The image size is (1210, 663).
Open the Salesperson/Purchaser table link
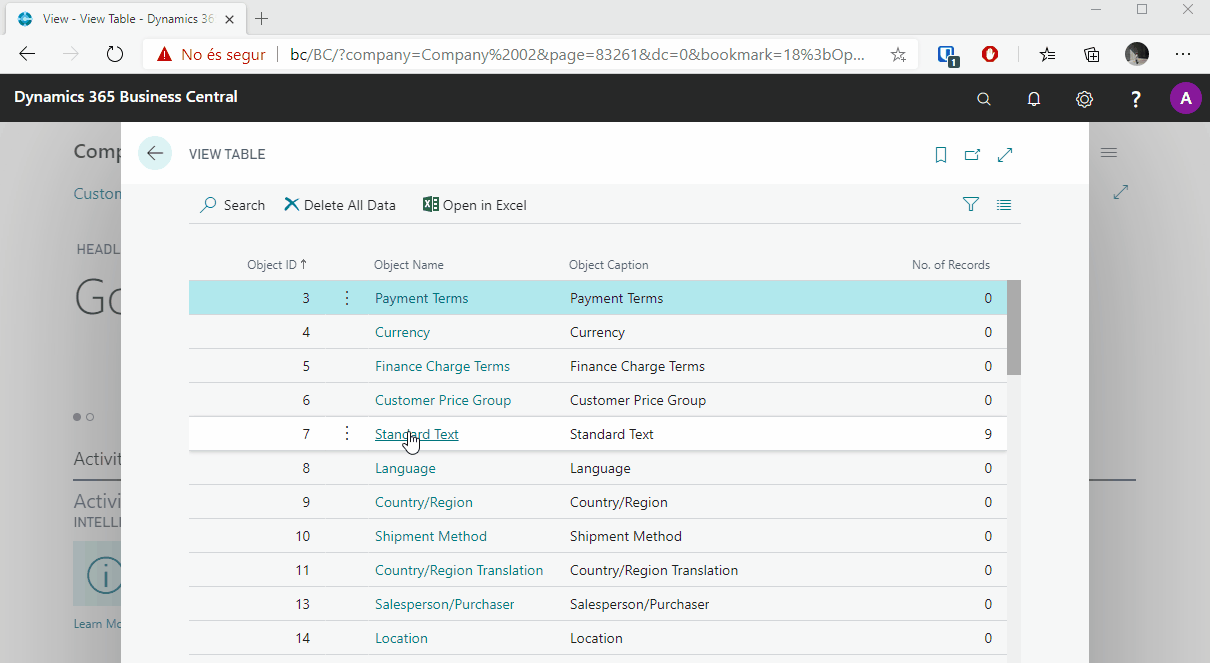pos(444,604)
